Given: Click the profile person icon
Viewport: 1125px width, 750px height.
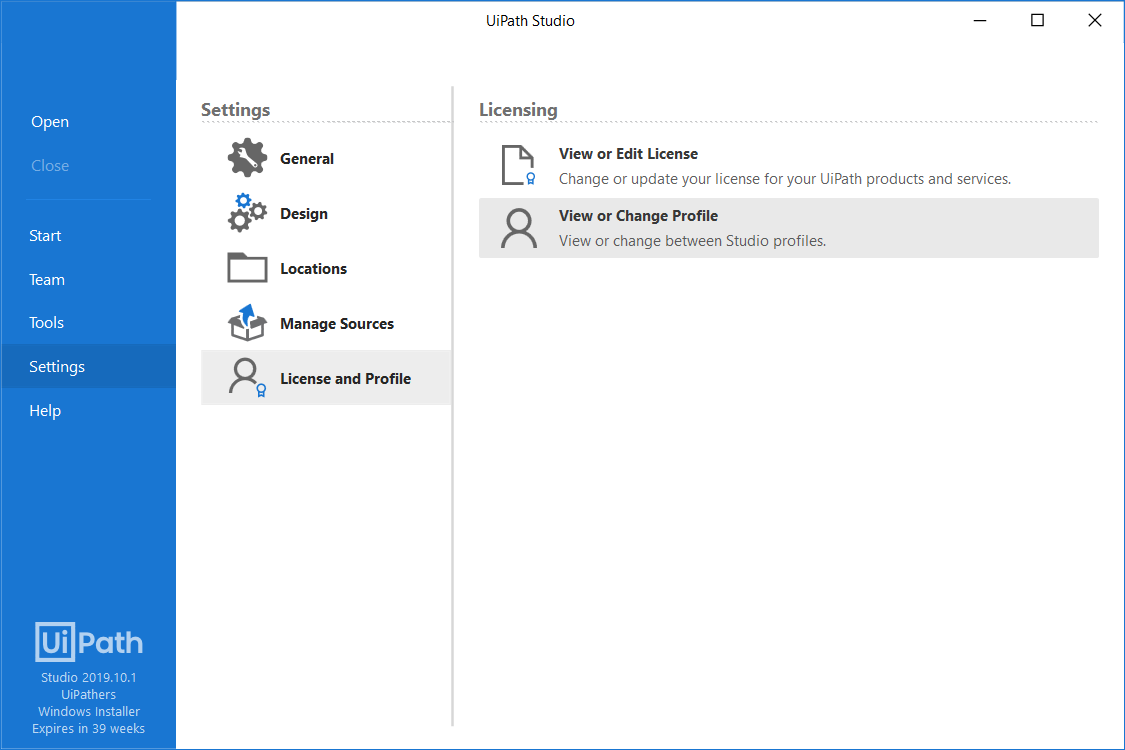Looking at the screenshot, I should [518, 228].
